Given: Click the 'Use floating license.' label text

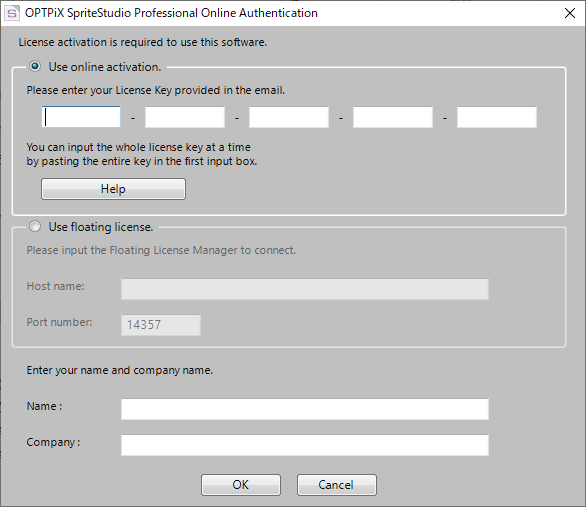Looking at the screenshot, I should (101, 227).
